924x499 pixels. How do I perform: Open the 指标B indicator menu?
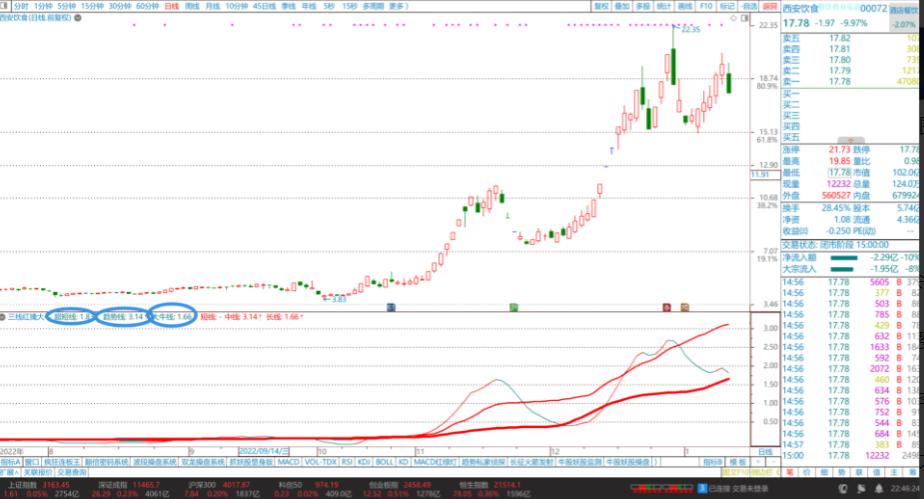pos(712,462)
